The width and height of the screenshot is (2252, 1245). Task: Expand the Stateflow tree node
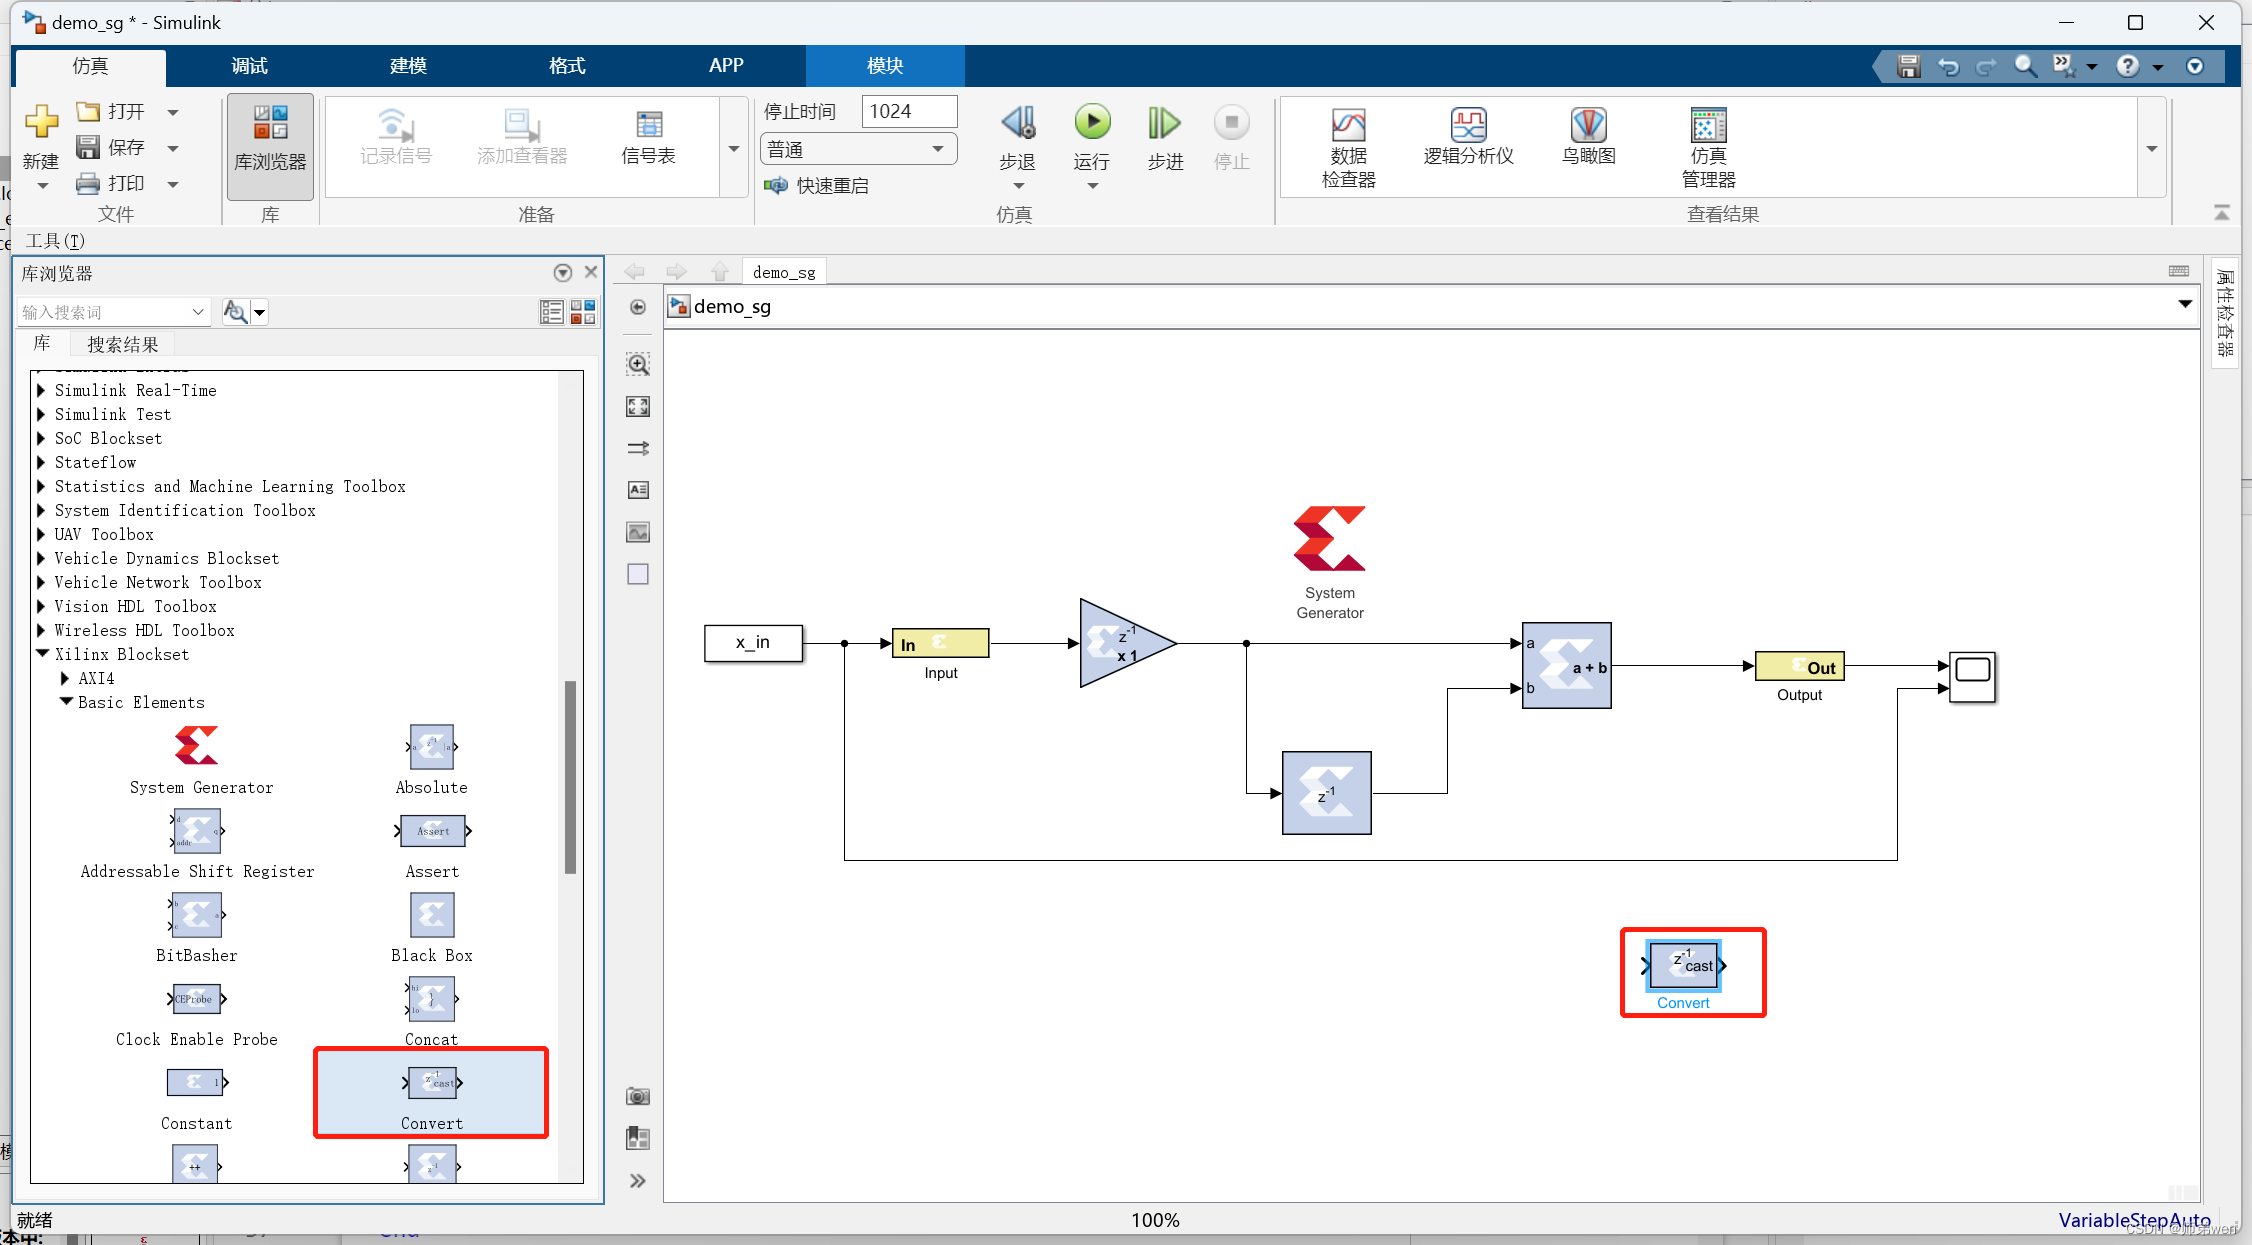click(41, 462)
